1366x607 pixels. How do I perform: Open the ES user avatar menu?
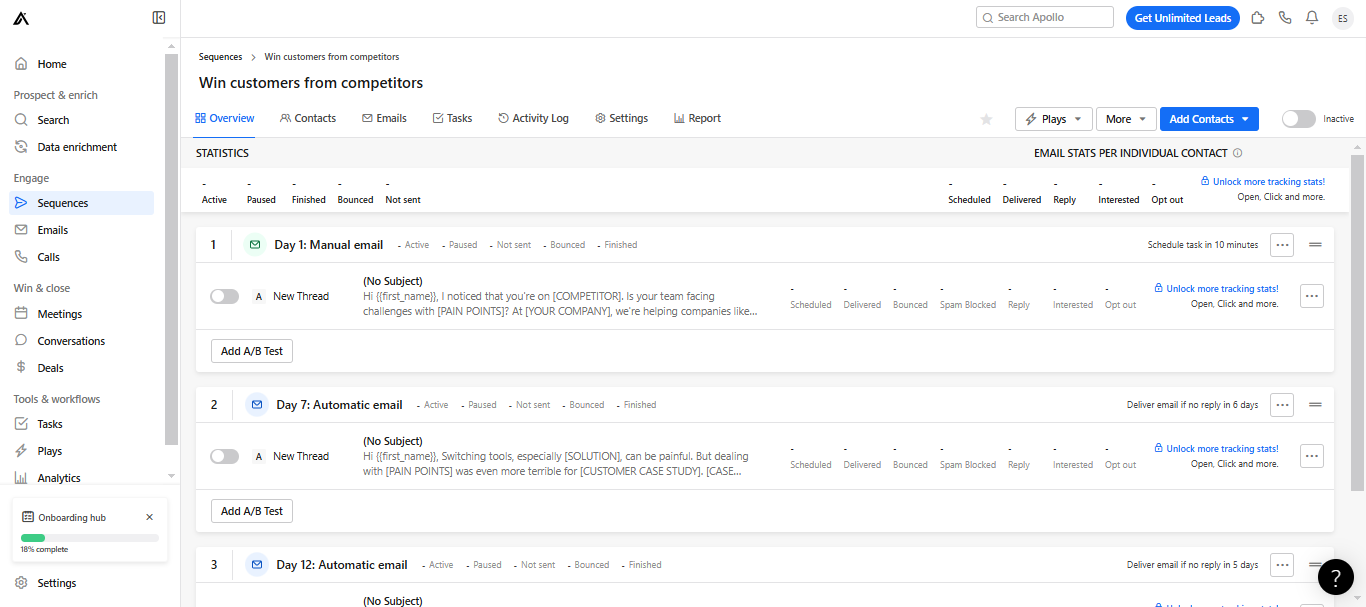[x=1342, y=18]
